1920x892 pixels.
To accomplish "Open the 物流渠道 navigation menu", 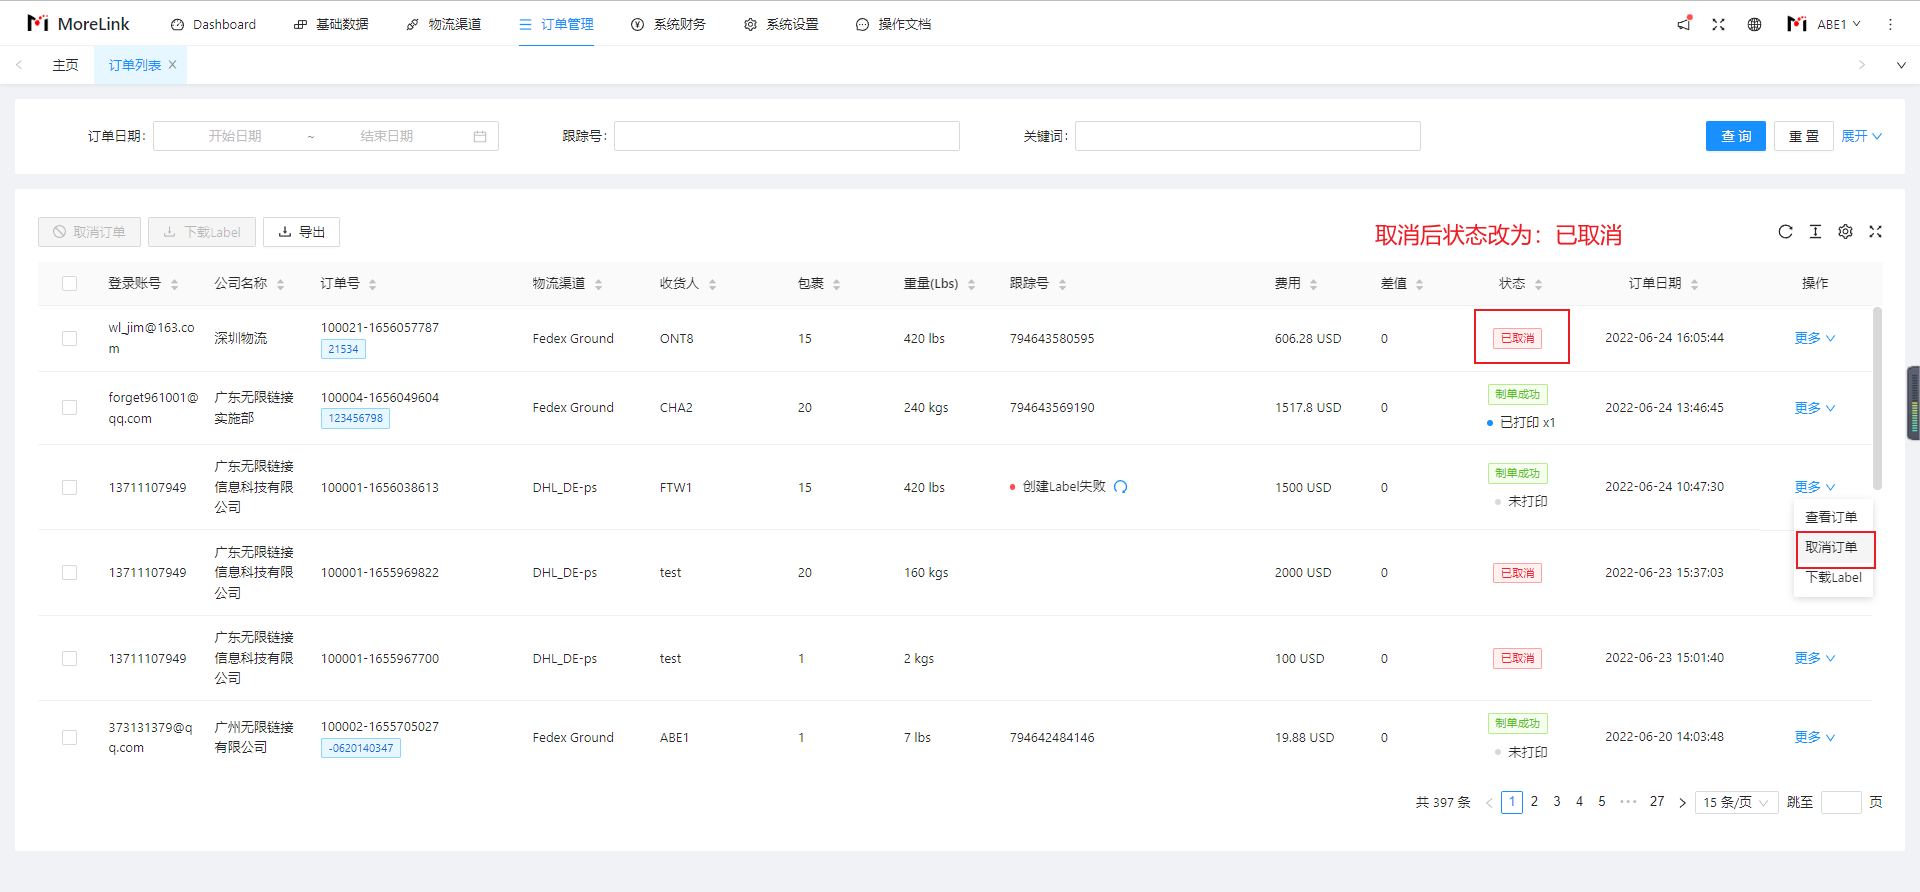I will [443, 24].
